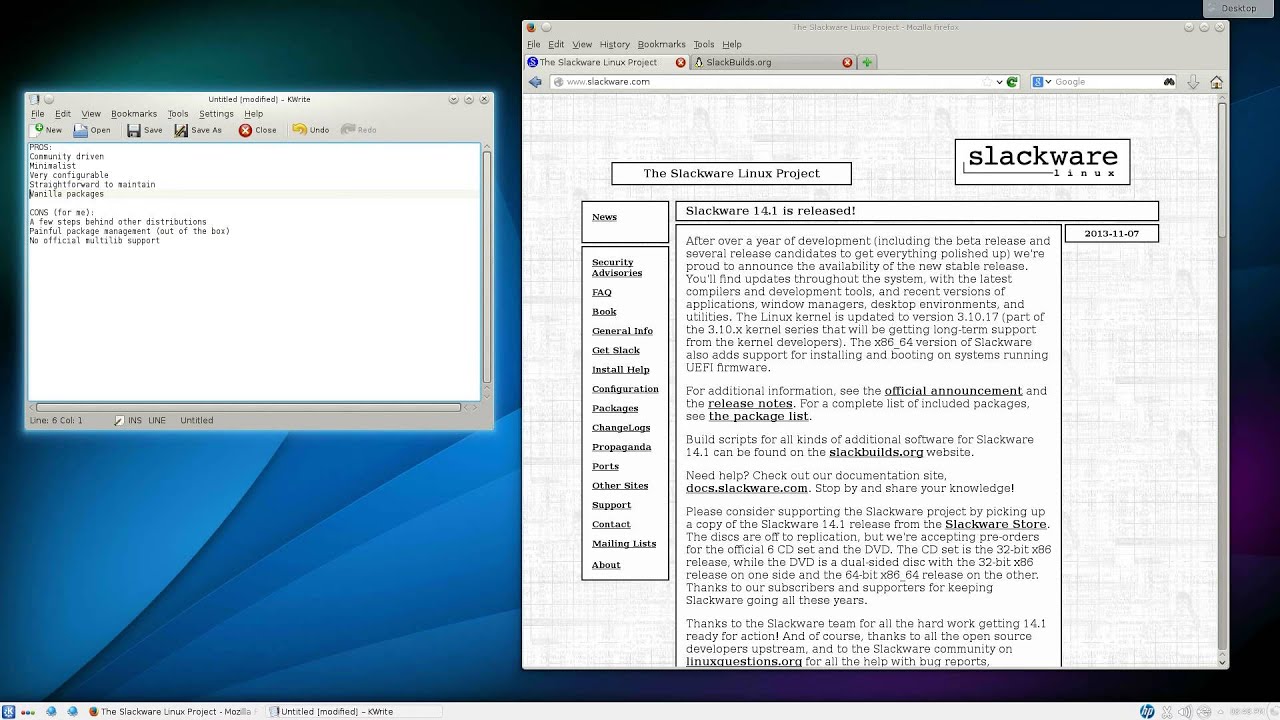
Task: Click the greyed Redo icon in KWrite
Action: [347, 130]
